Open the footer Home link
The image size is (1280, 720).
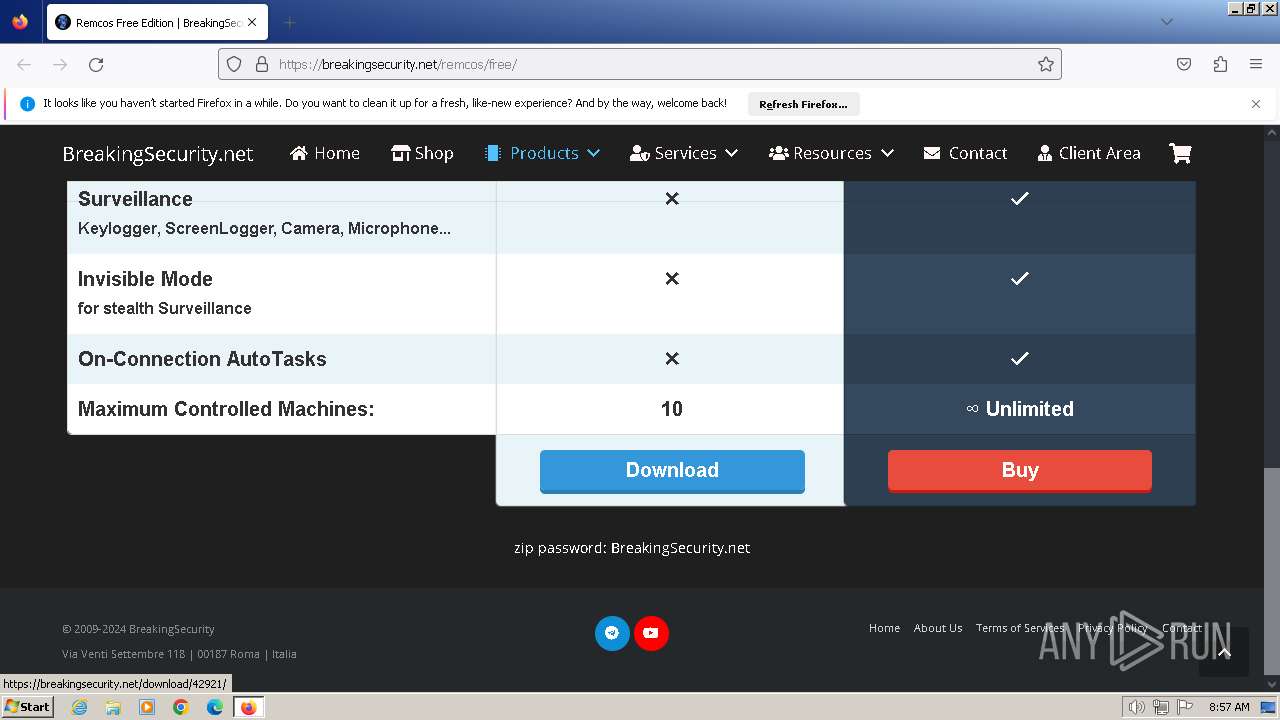pos(884,628)
